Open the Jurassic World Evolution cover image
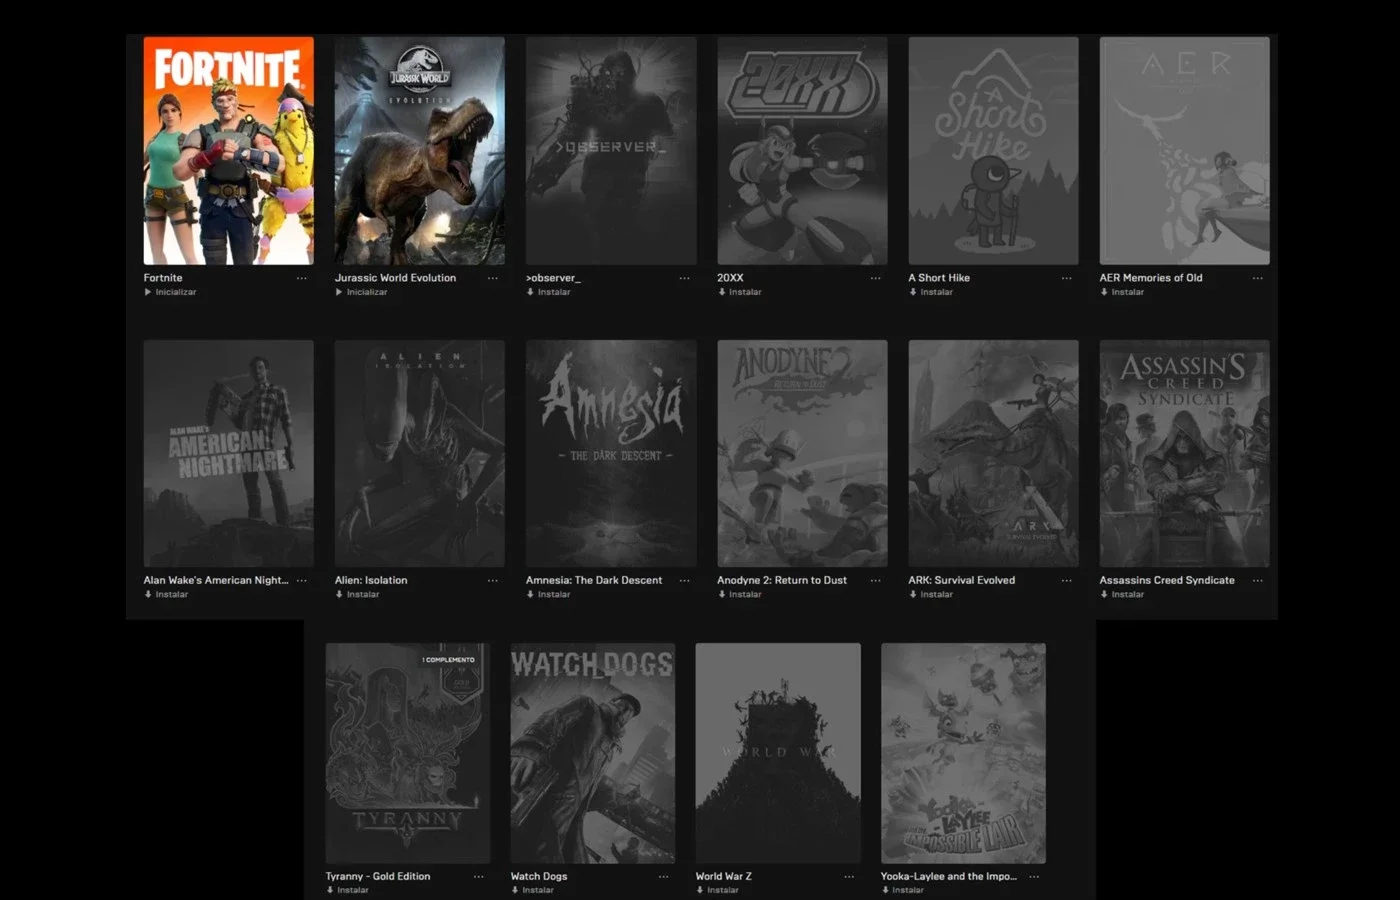 (420, 151)
